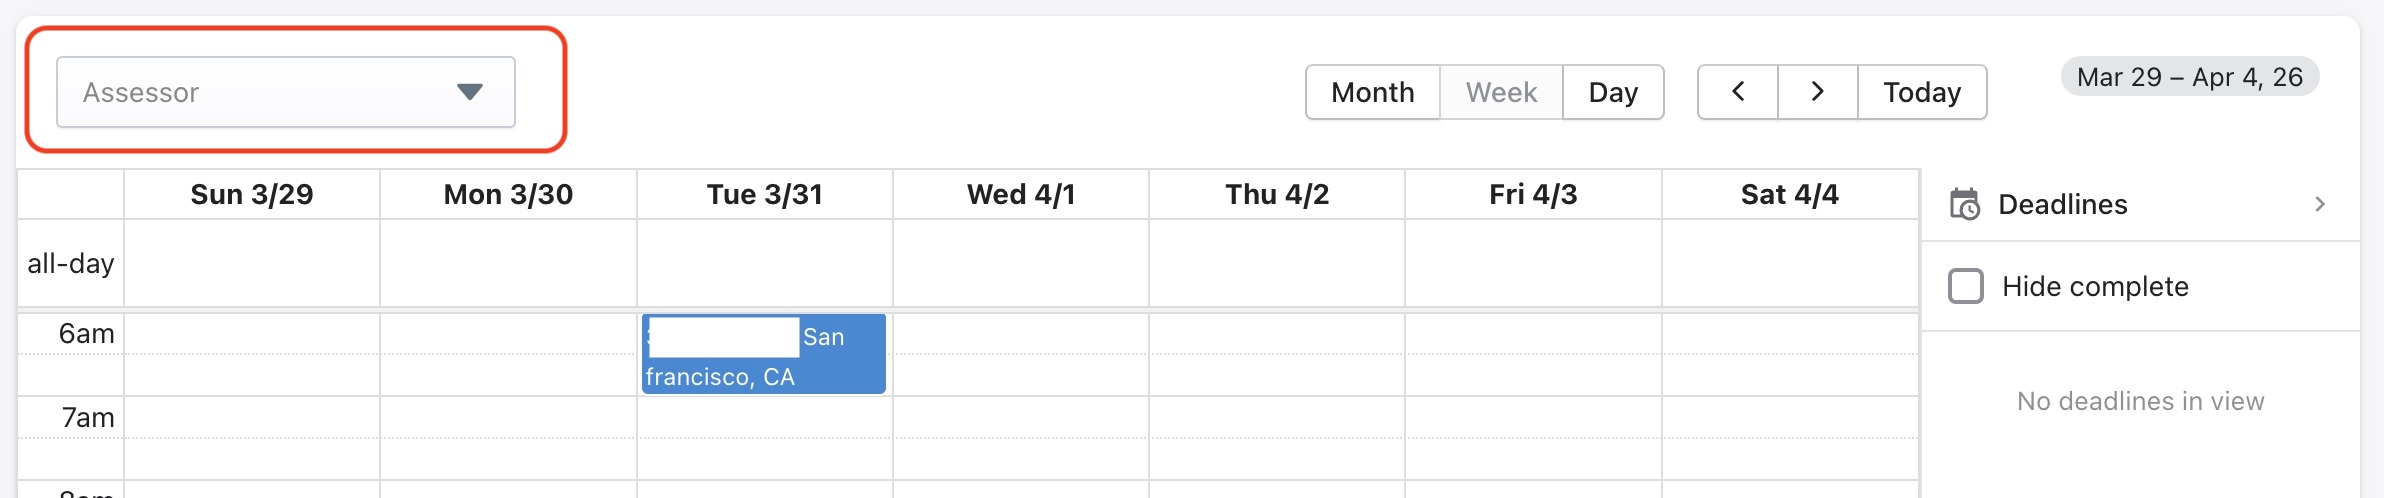Screen dimensions: 2384x498
Task: Click the Assessor dropdown arrow
Action: point(469,92)
